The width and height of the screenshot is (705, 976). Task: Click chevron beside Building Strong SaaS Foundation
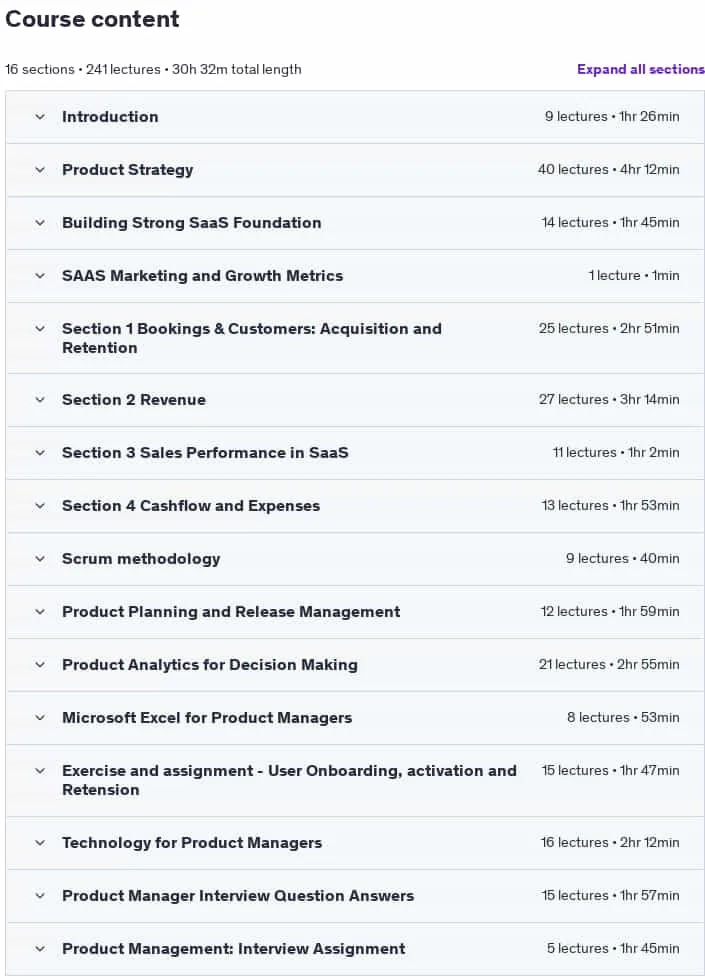coord(40,222)
